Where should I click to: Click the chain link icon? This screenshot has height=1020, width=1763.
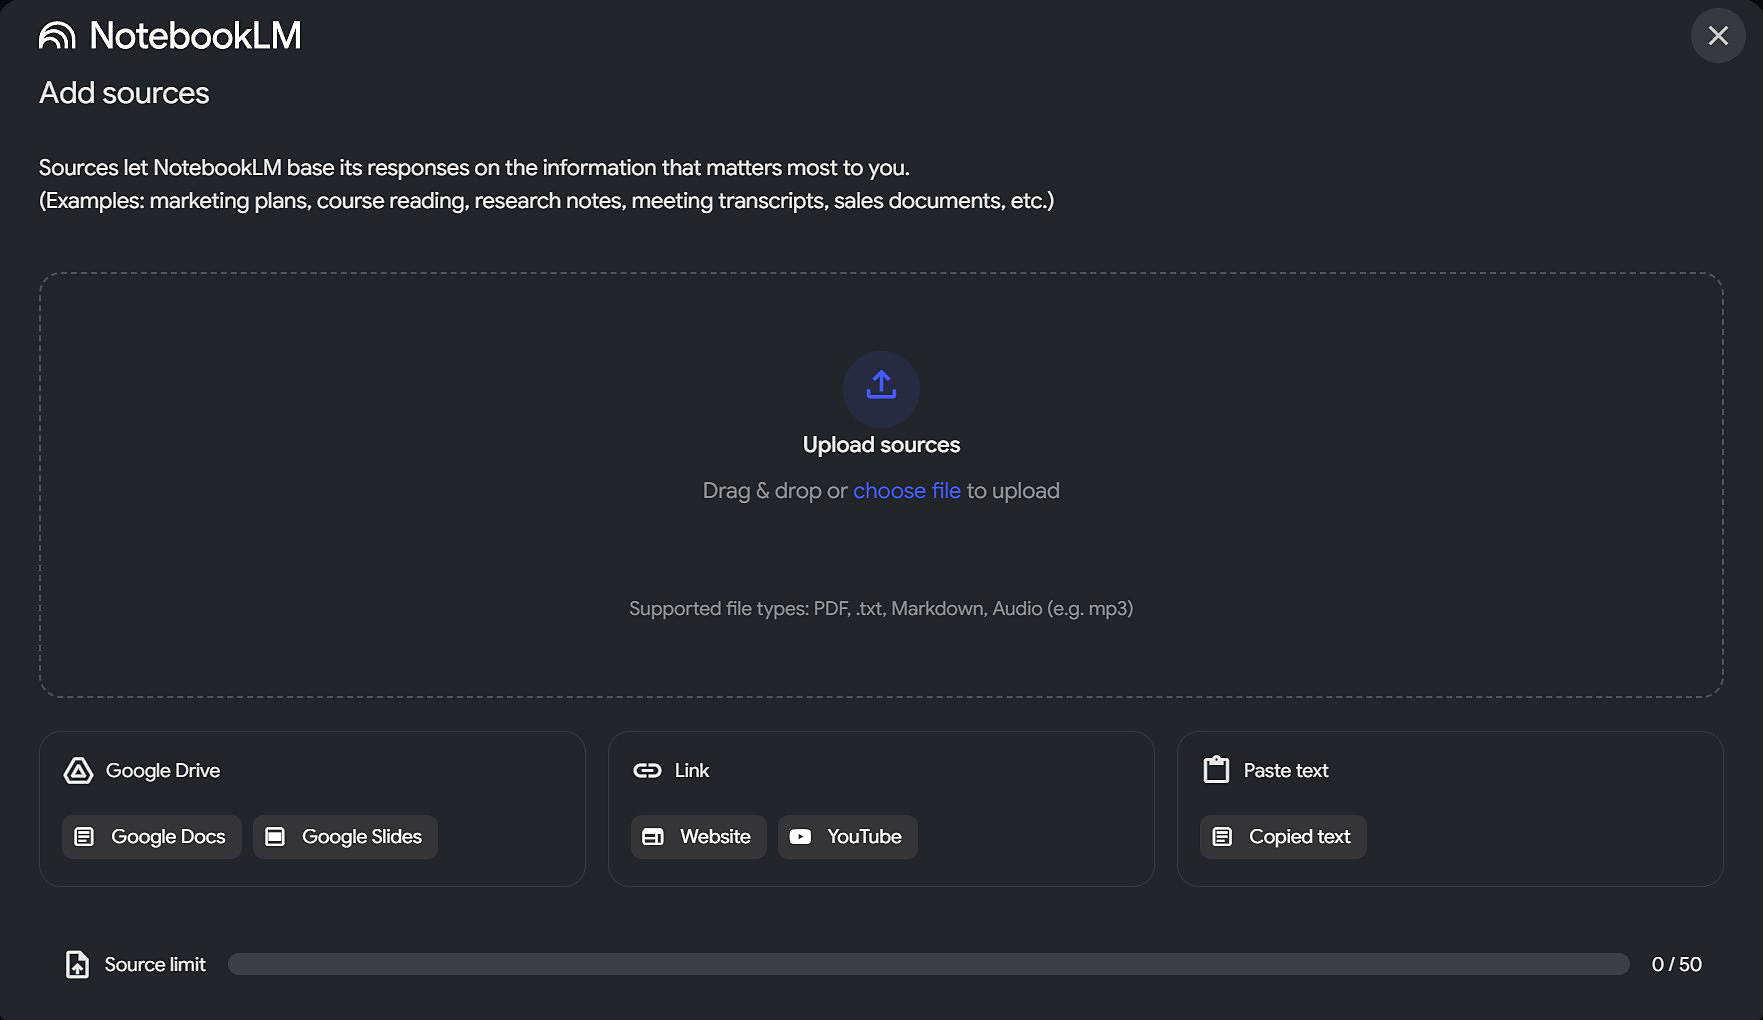(x=647, y=771)
